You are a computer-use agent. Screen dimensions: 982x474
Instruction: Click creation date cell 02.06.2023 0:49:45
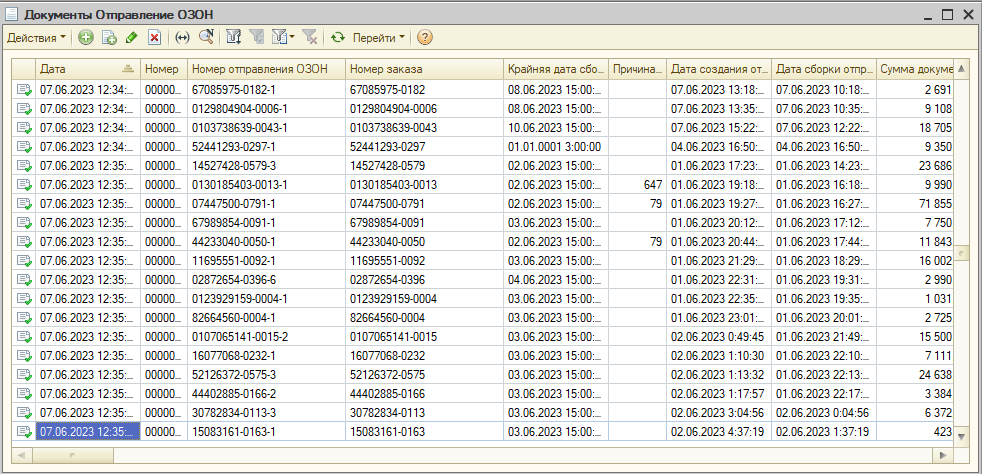718,336
